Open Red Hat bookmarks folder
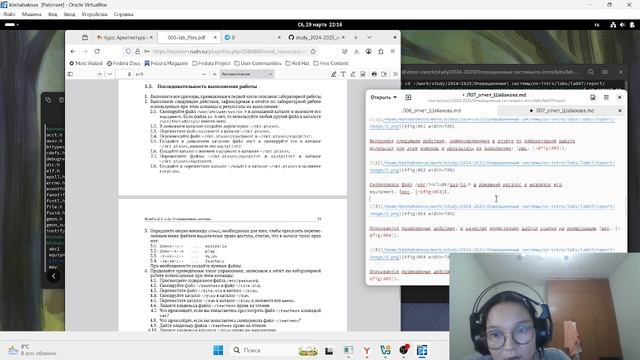 coord(297,63)
